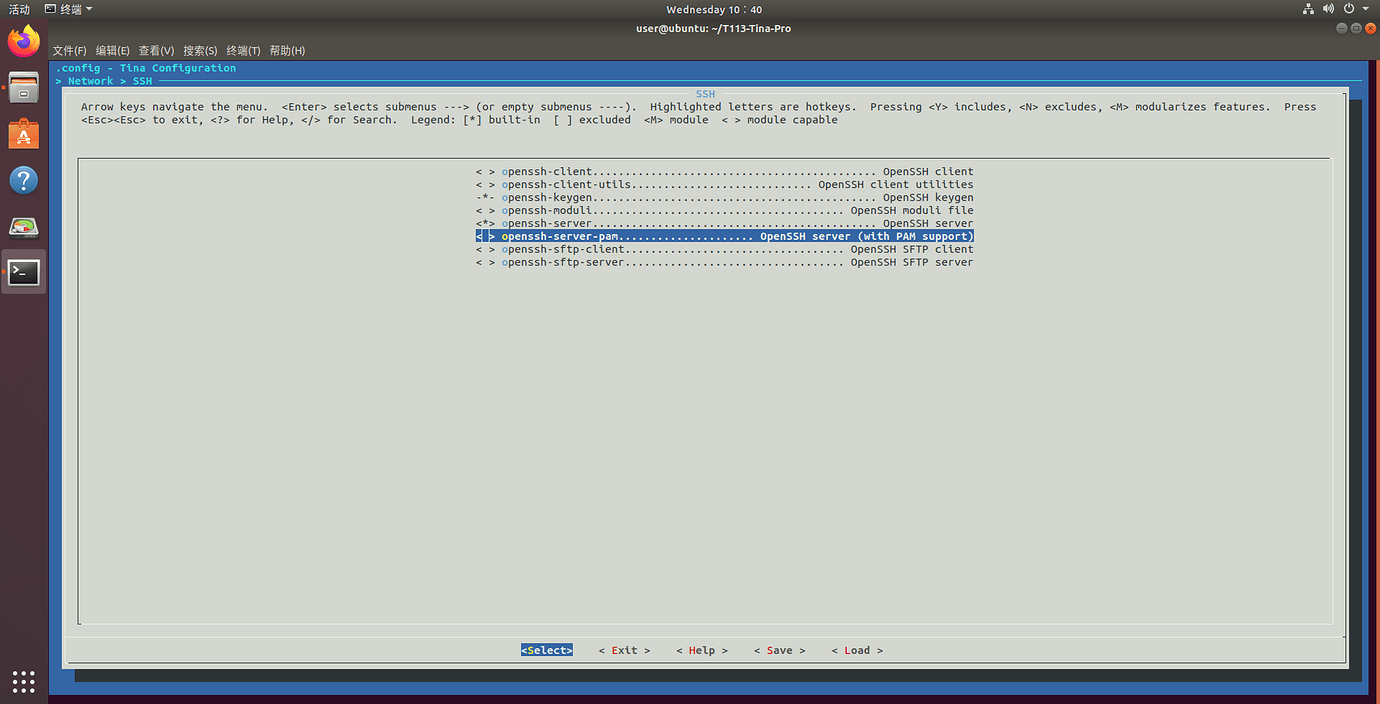
Task: Launch Ubuntu Software from the dock
Action: (23, 134)
